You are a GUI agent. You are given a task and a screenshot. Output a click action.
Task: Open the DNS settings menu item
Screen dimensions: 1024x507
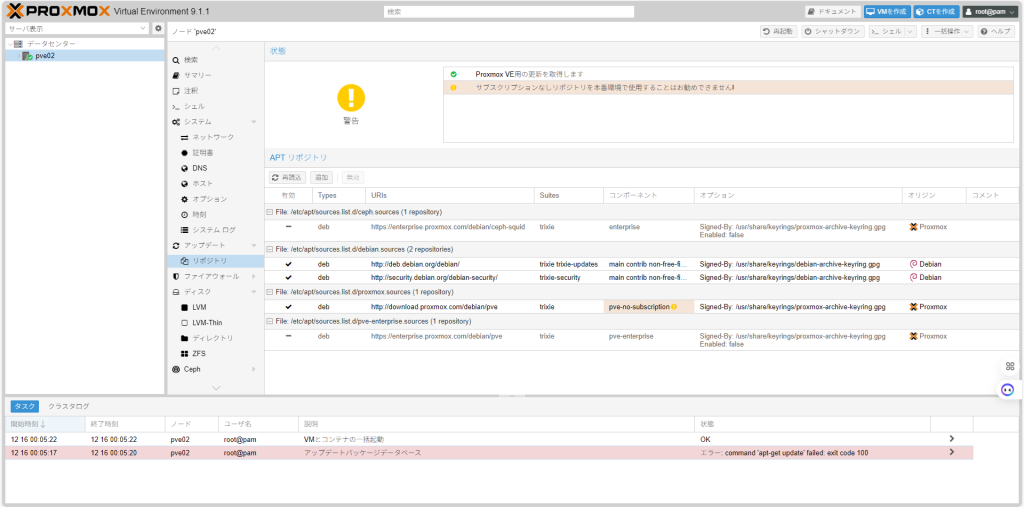[x=200, y=168]
